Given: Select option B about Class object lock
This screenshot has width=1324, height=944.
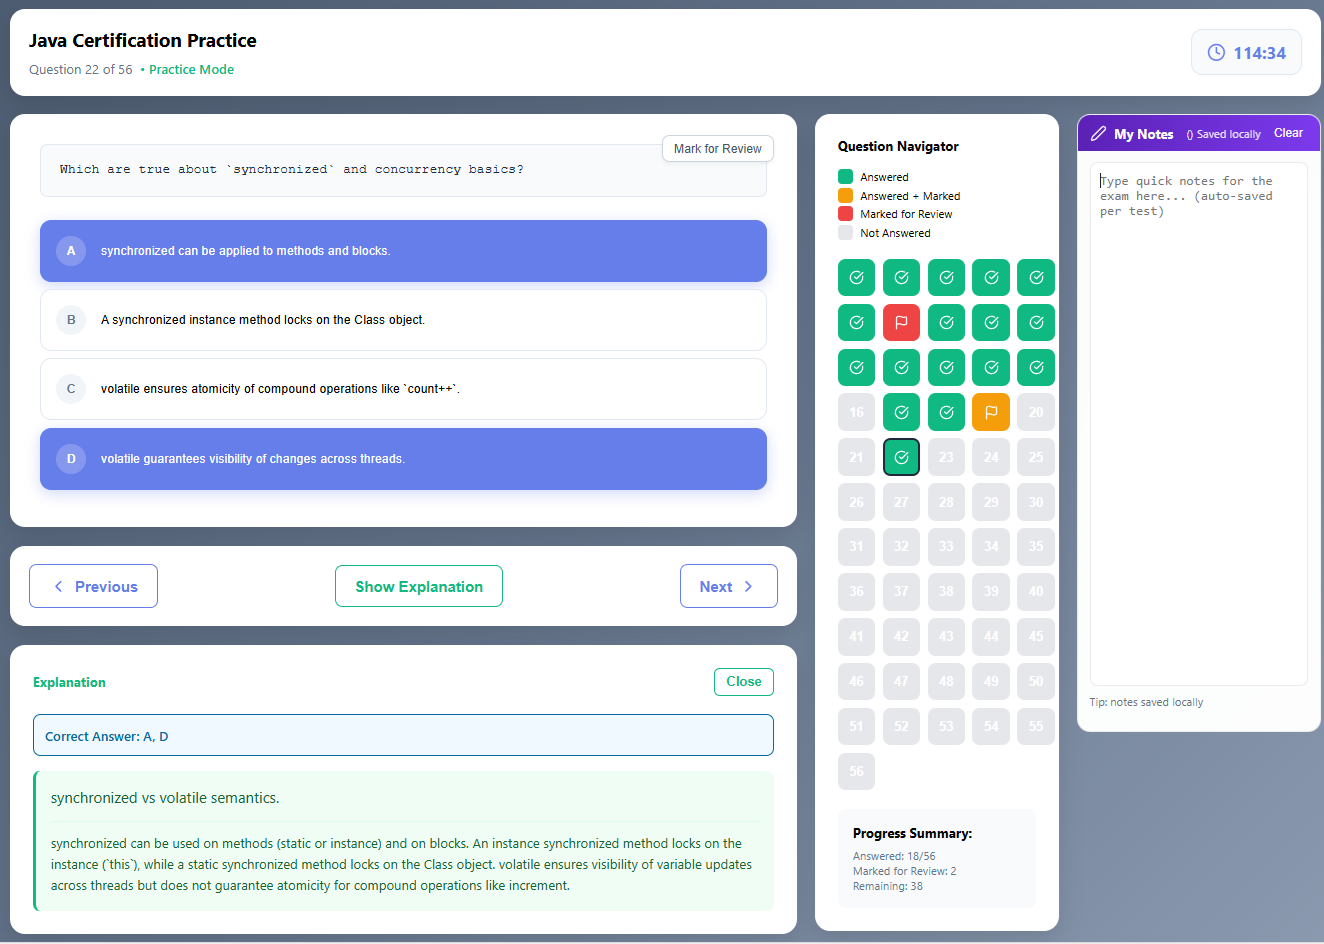Looking at the screenshot, I should click(403, 320).
